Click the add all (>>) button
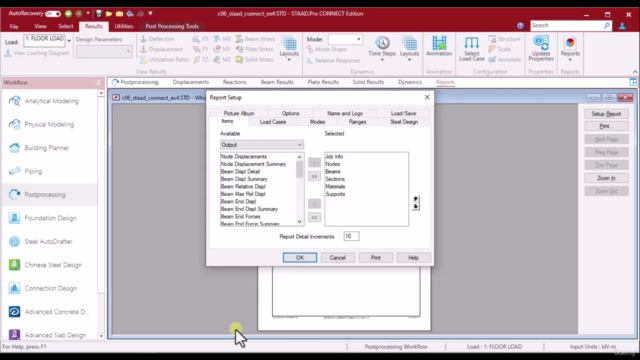This screenshot has height=360, width=640. point(314,176)
